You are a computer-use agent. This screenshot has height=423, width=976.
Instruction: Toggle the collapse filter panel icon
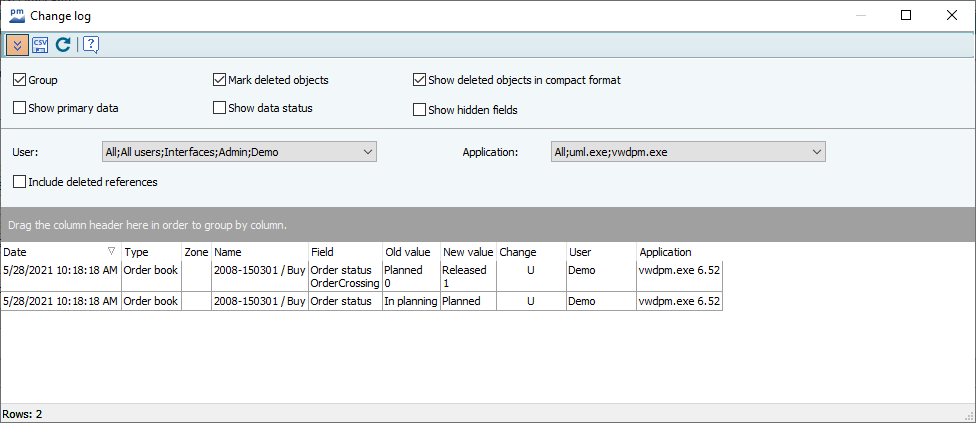pyautogui.click(x=17, y=44)
